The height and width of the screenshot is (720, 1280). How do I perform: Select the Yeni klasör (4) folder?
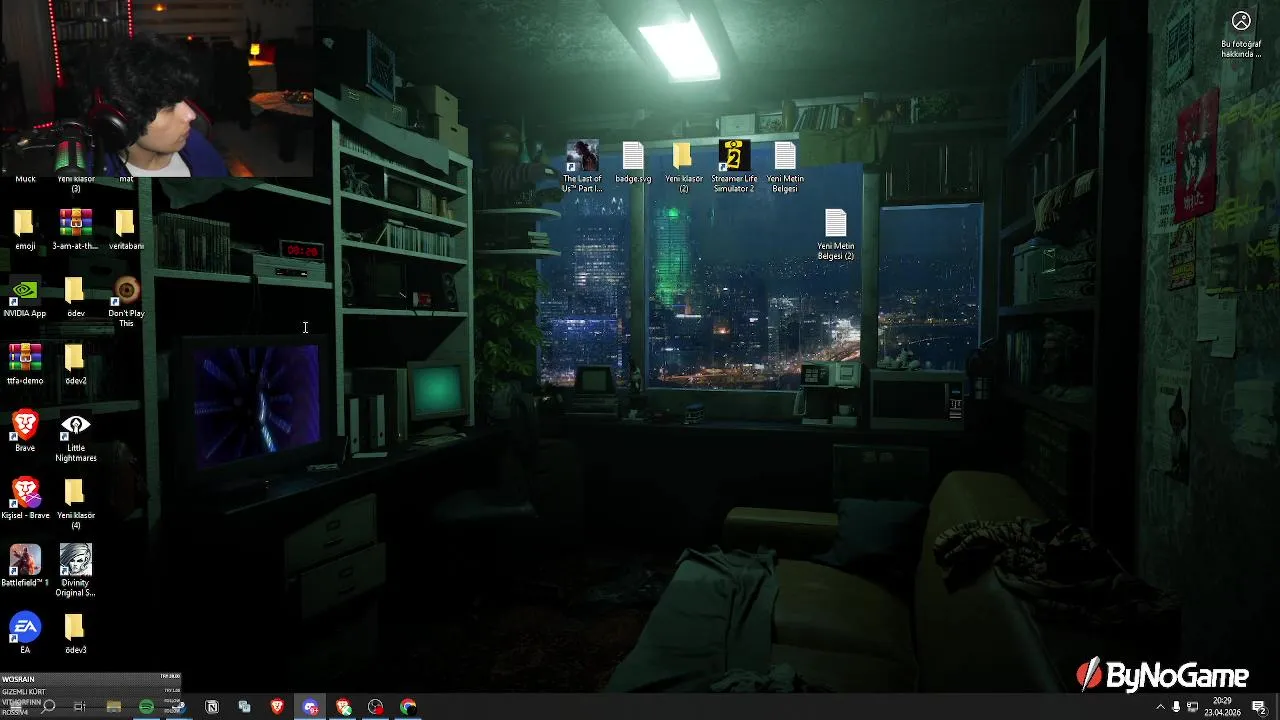tap(75, 503)
